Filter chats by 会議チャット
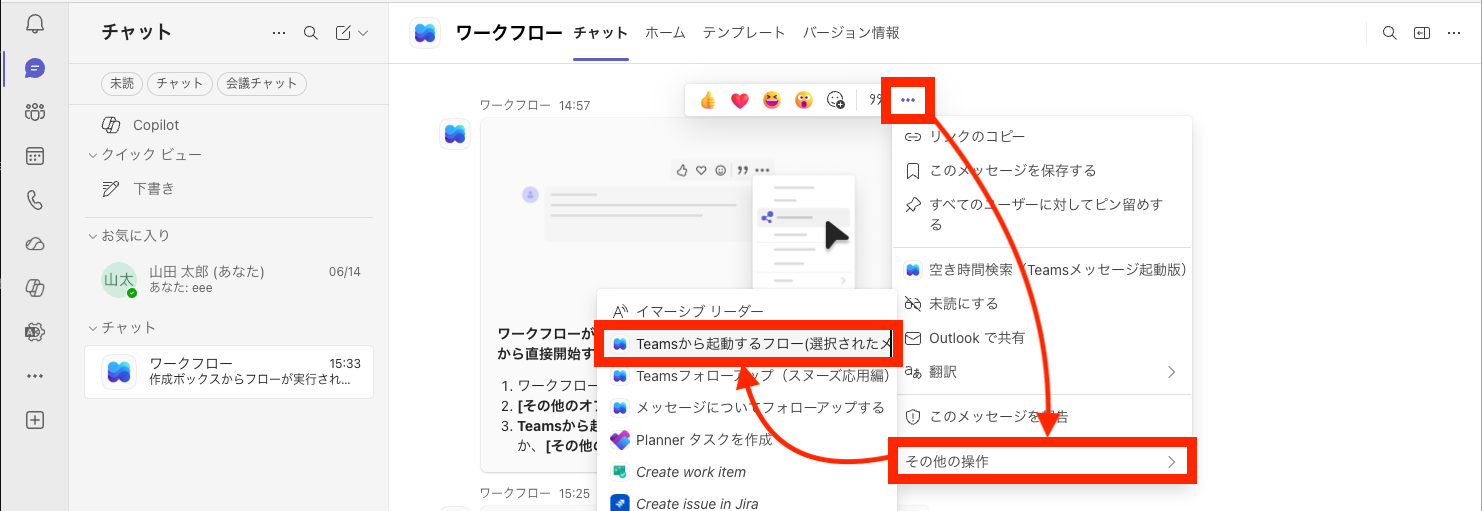The width and height of the screenshot is (1482, 511). click(261, 84)
